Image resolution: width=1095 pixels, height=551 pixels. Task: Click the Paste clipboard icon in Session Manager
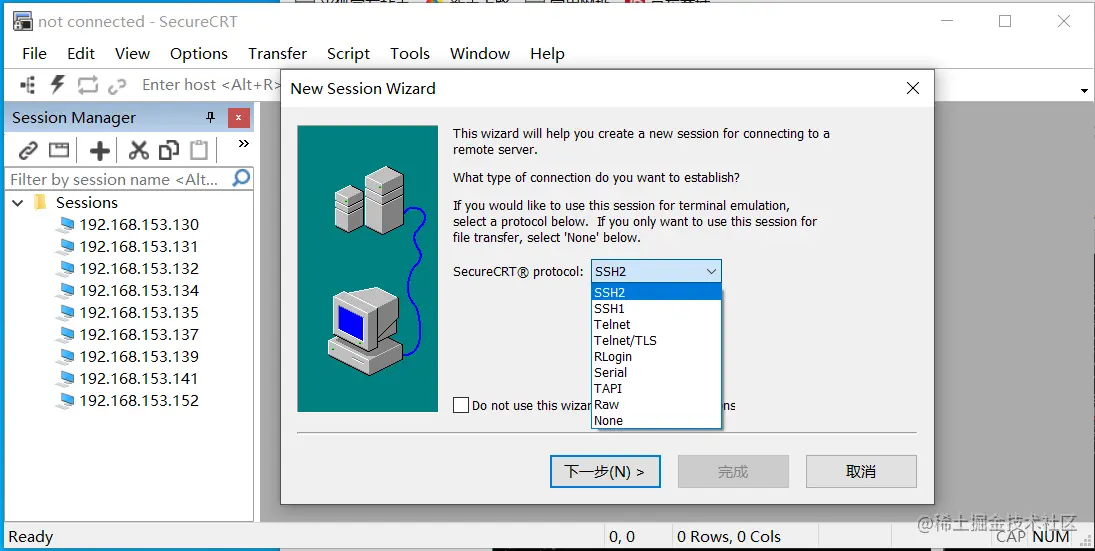[200, 150]
